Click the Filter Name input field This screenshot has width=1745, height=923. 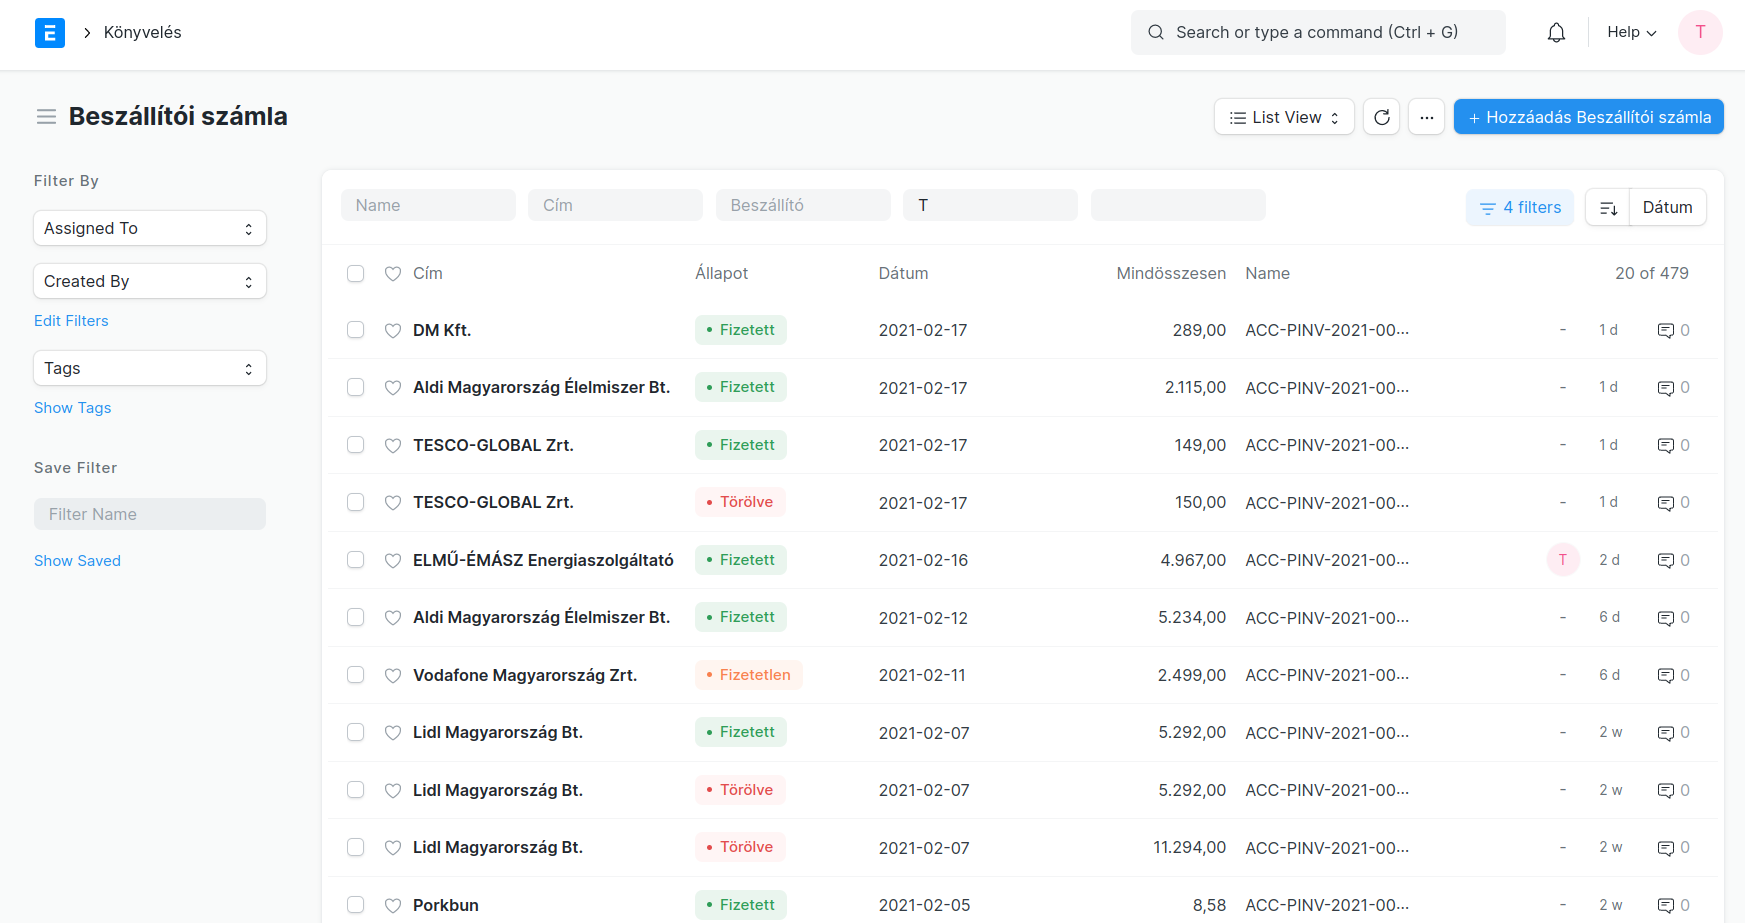pos(150,514)
